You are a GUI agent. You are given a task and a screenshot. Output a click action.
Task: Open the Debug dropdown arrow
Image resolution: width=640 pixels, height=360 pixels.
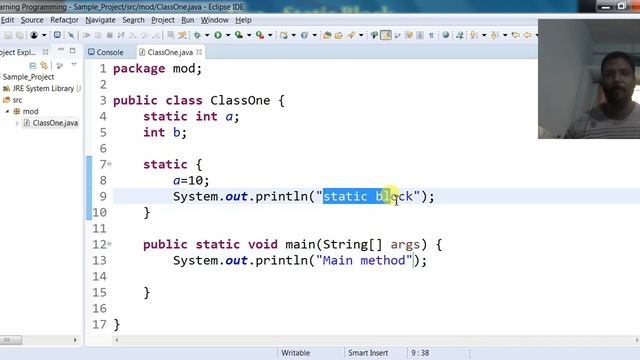[x=207, y=36]
